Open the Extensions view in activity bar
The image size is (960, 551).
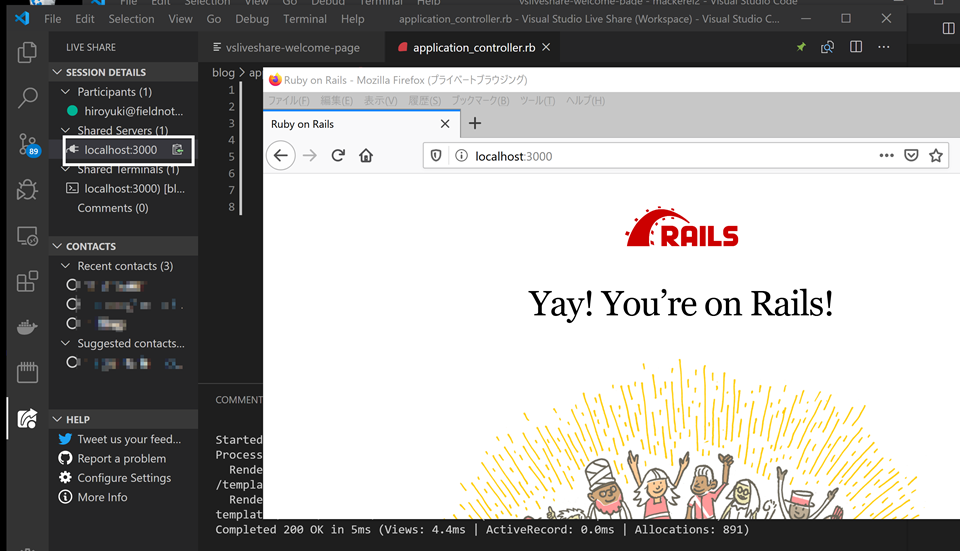(x=27, y=282)
